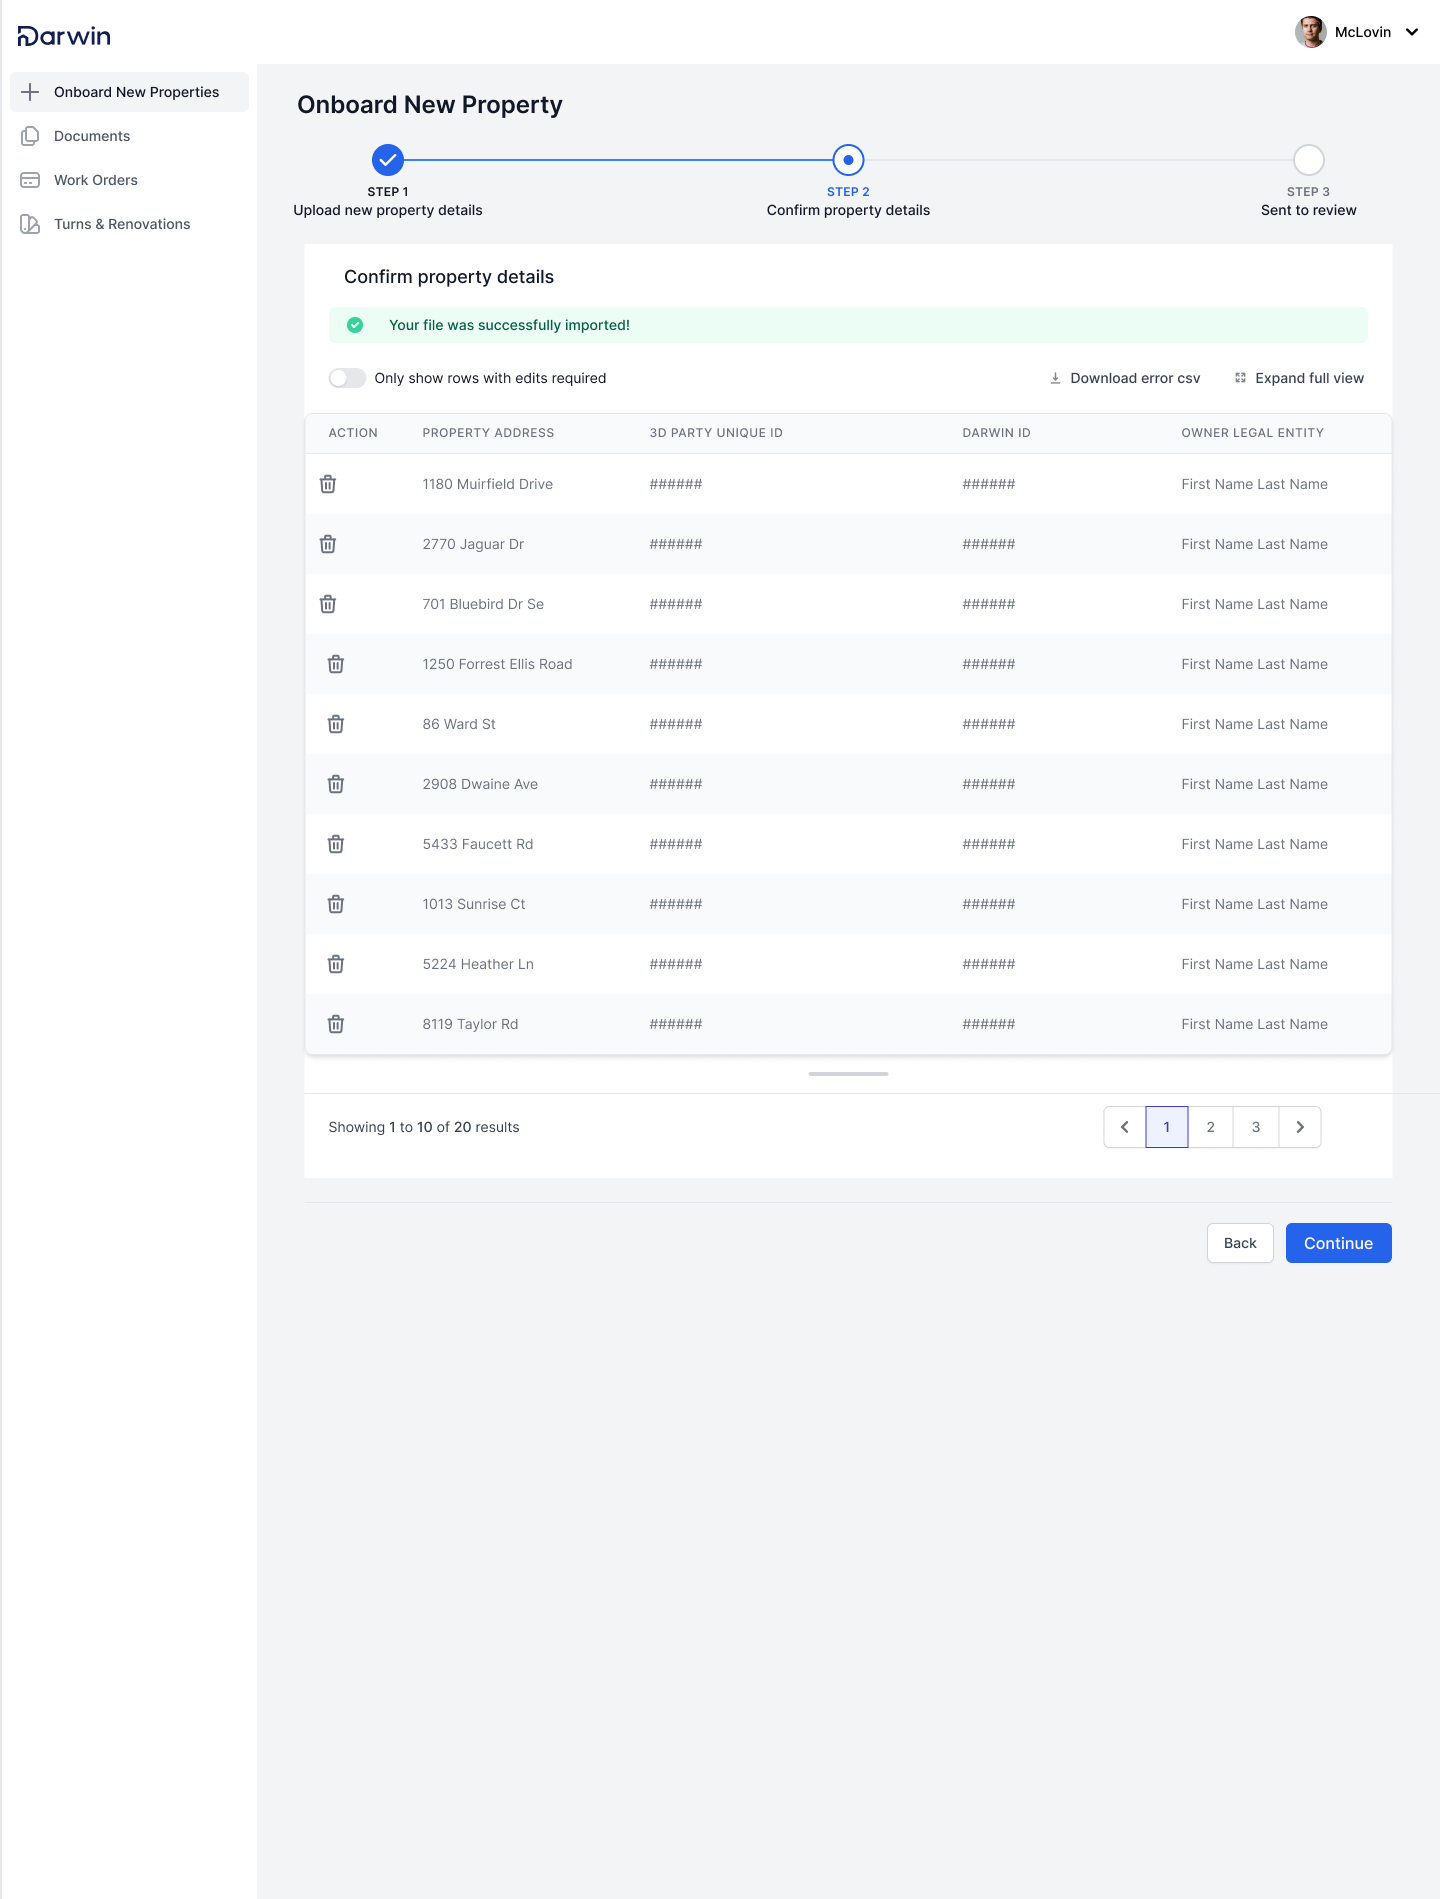Click the Documents sidebar icon
1440x1899 pixels.
(x=30, y=136)
